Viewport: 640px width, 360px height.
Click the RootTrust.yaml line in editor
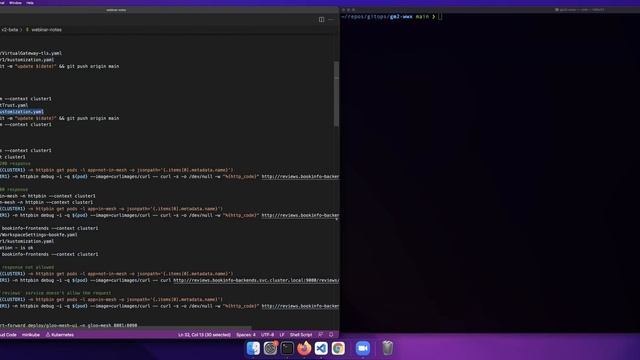[14, 105]
